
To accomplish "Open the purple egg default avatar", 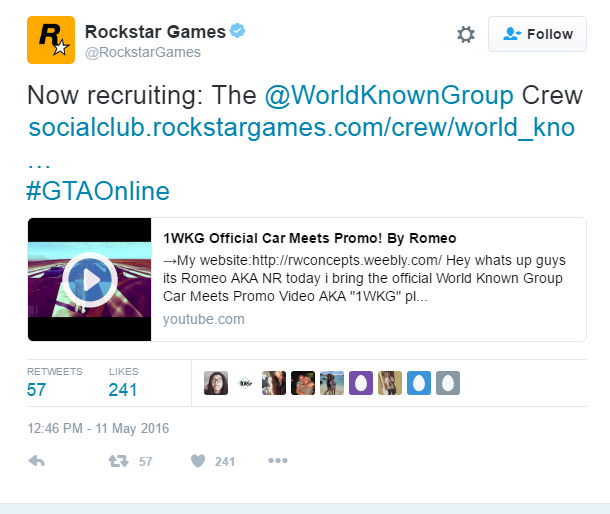I will [361, 383].
